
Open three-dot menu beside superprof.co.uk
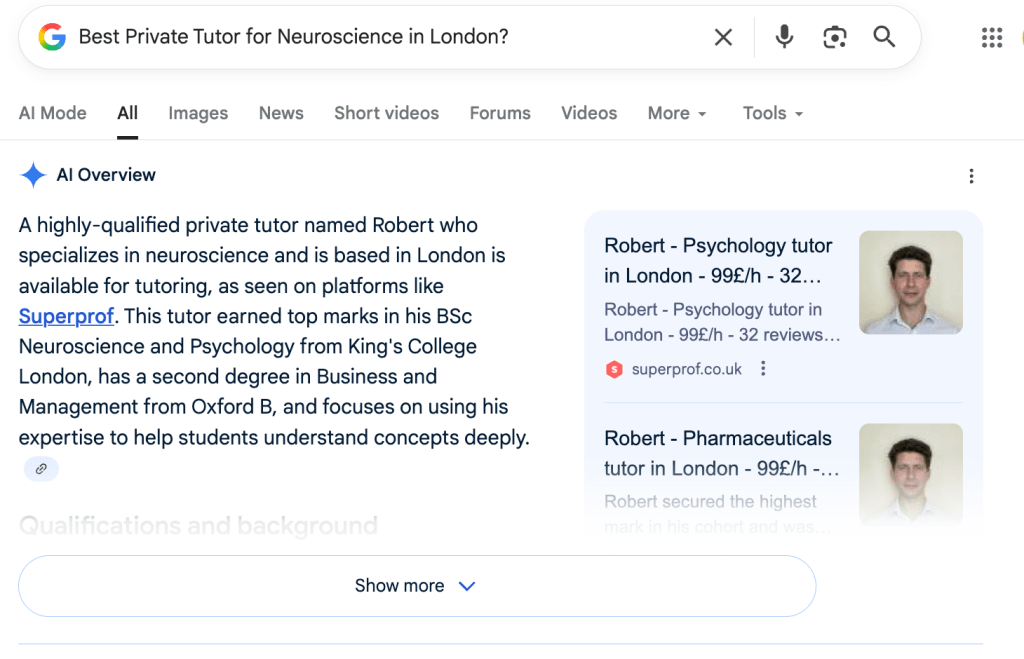(x=763, y=369)
